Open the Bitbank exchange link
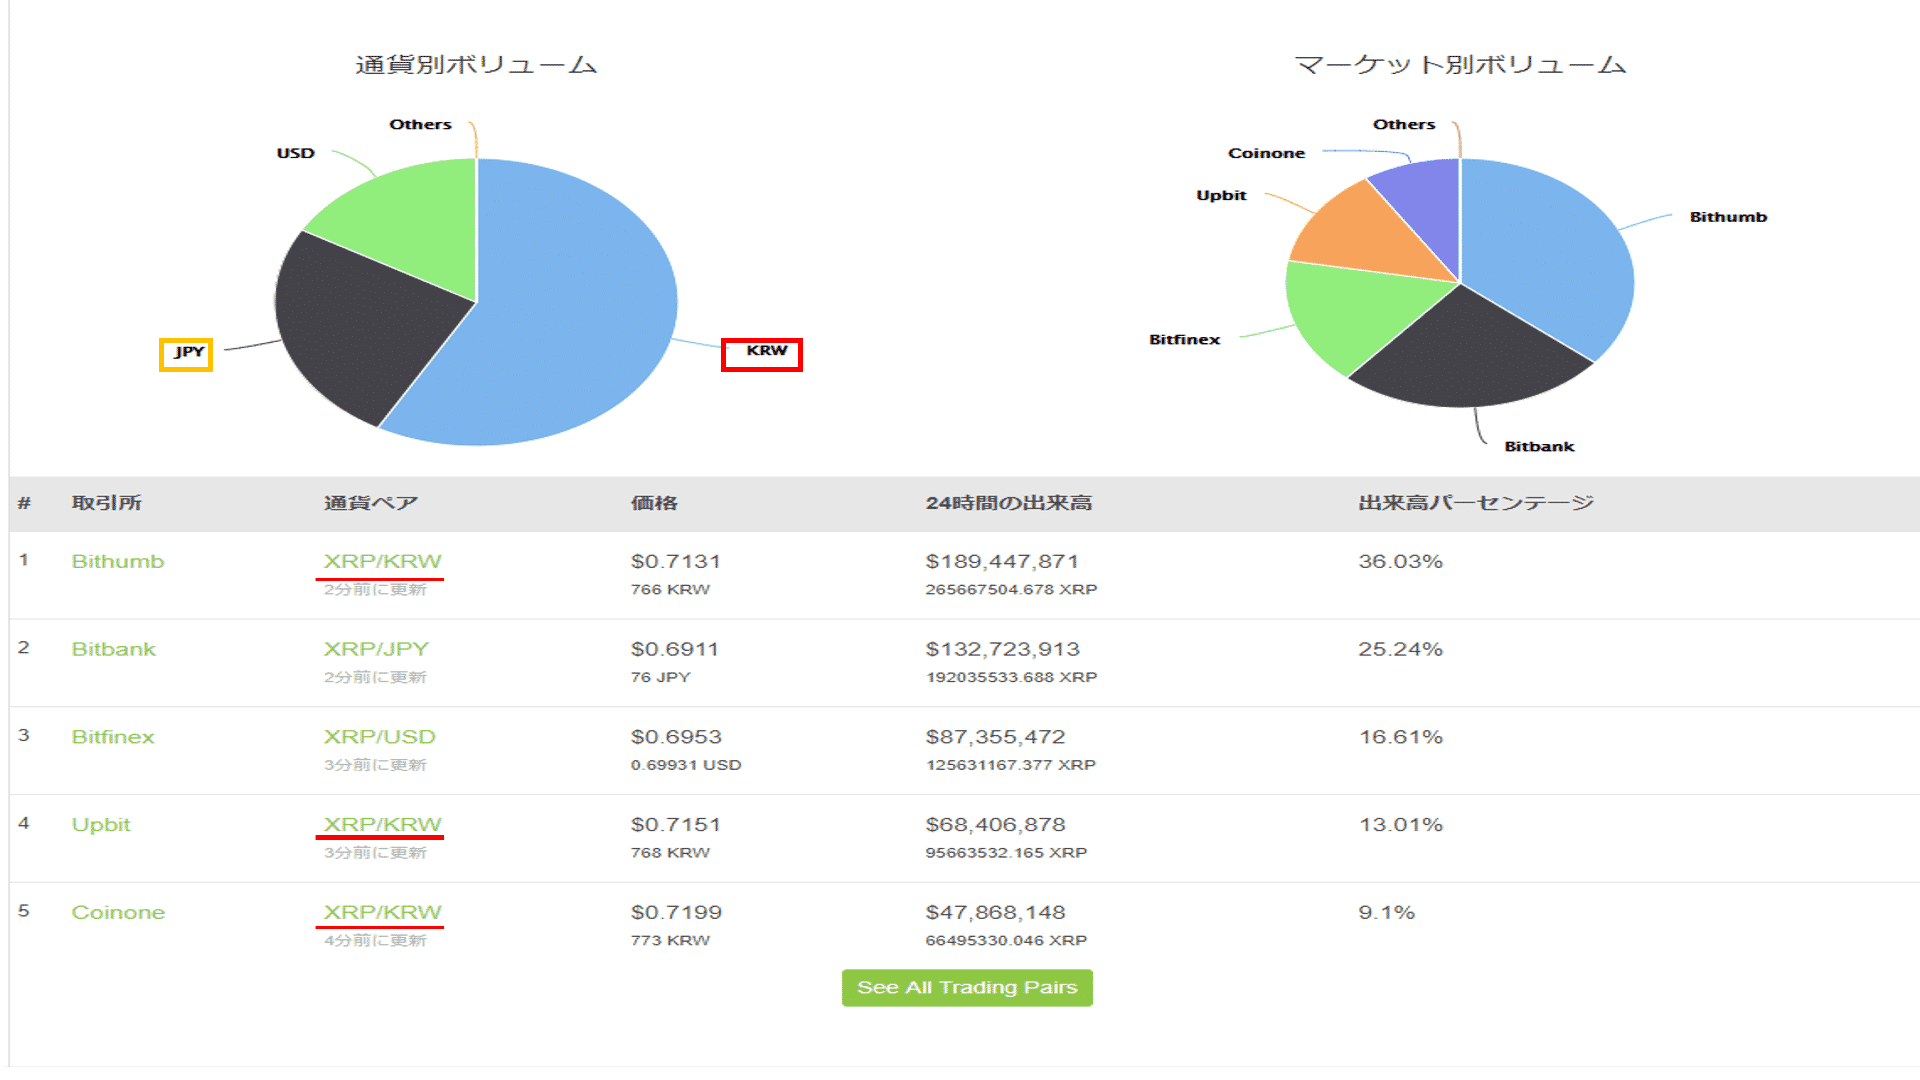 114,650
